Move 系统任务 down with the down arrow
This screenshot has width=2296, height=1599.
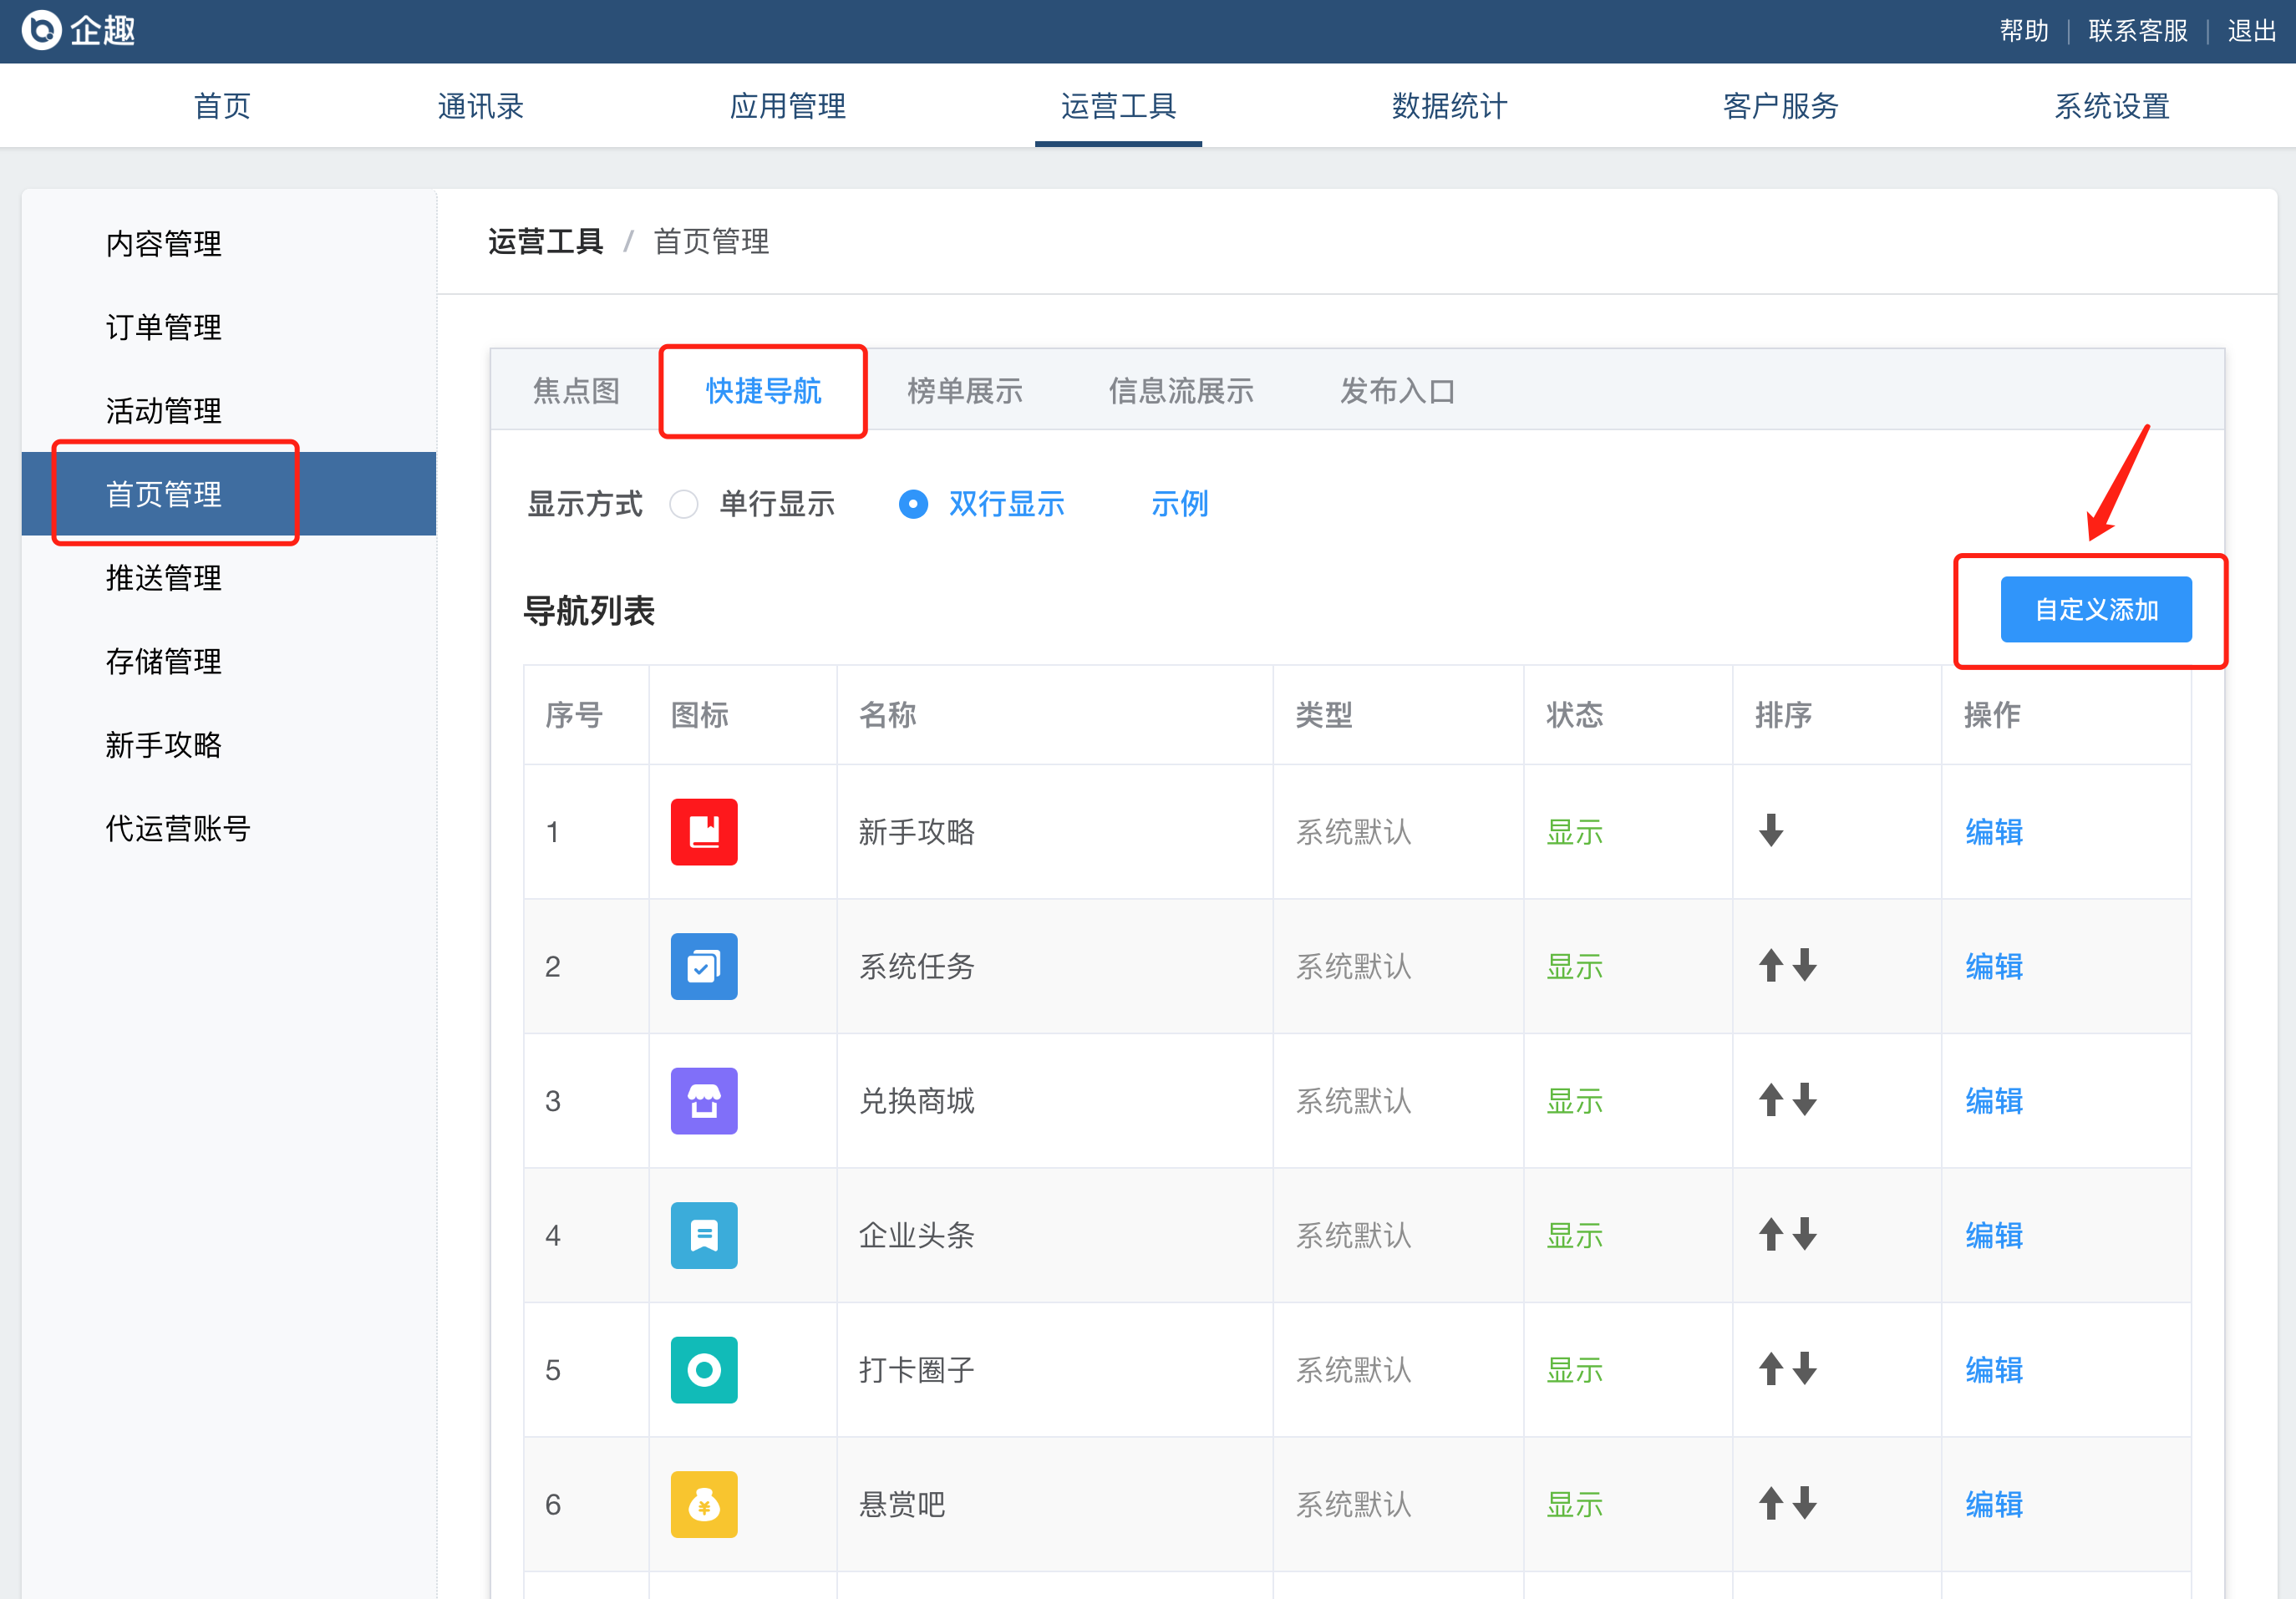point(1805,965)
